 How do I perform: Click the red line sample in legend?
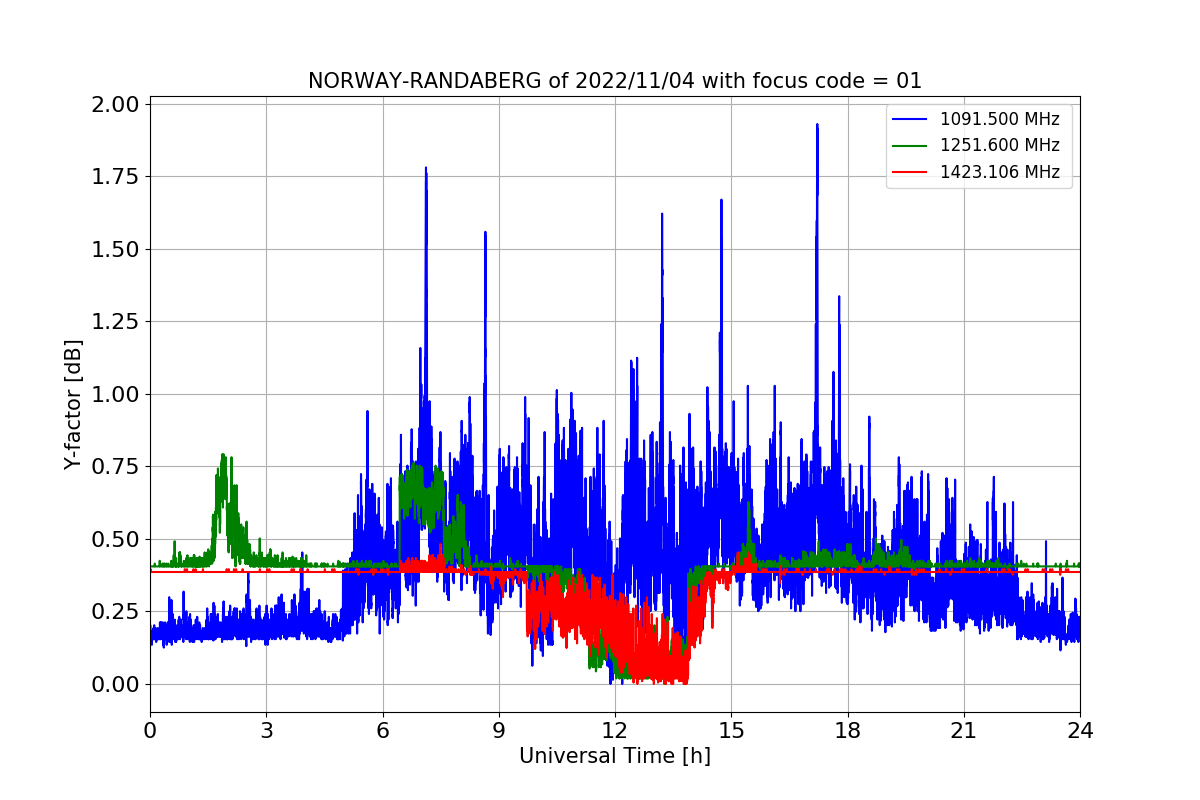(911, 172)
